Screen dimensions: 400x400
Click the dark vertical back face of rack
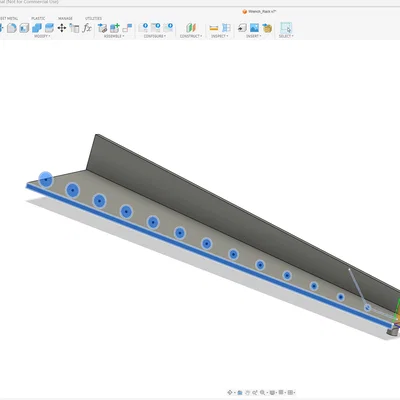[213, 220]
